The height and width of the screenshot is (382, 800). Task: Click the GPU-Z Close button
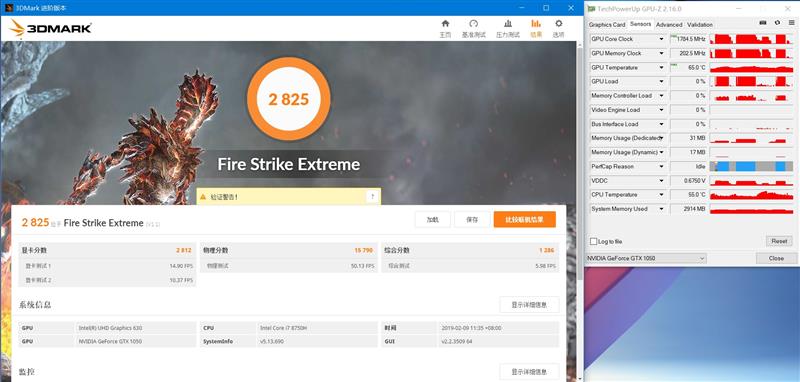pyautogui.click(x=776, y=258)
